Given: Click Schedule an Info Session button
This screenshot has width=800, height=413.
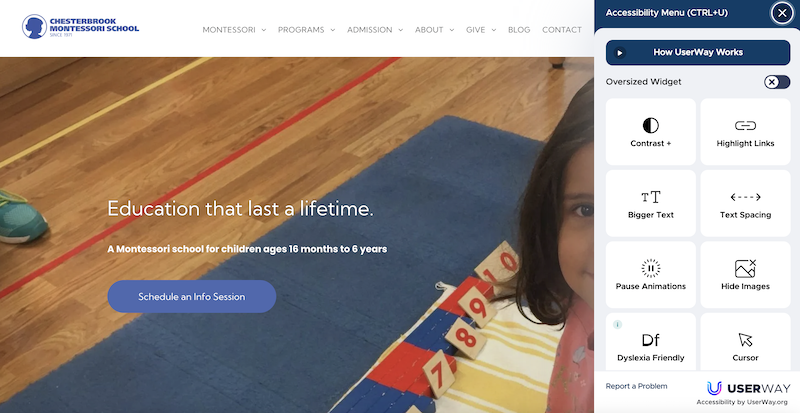Looking at the screenshot, I should click(192, 297).
